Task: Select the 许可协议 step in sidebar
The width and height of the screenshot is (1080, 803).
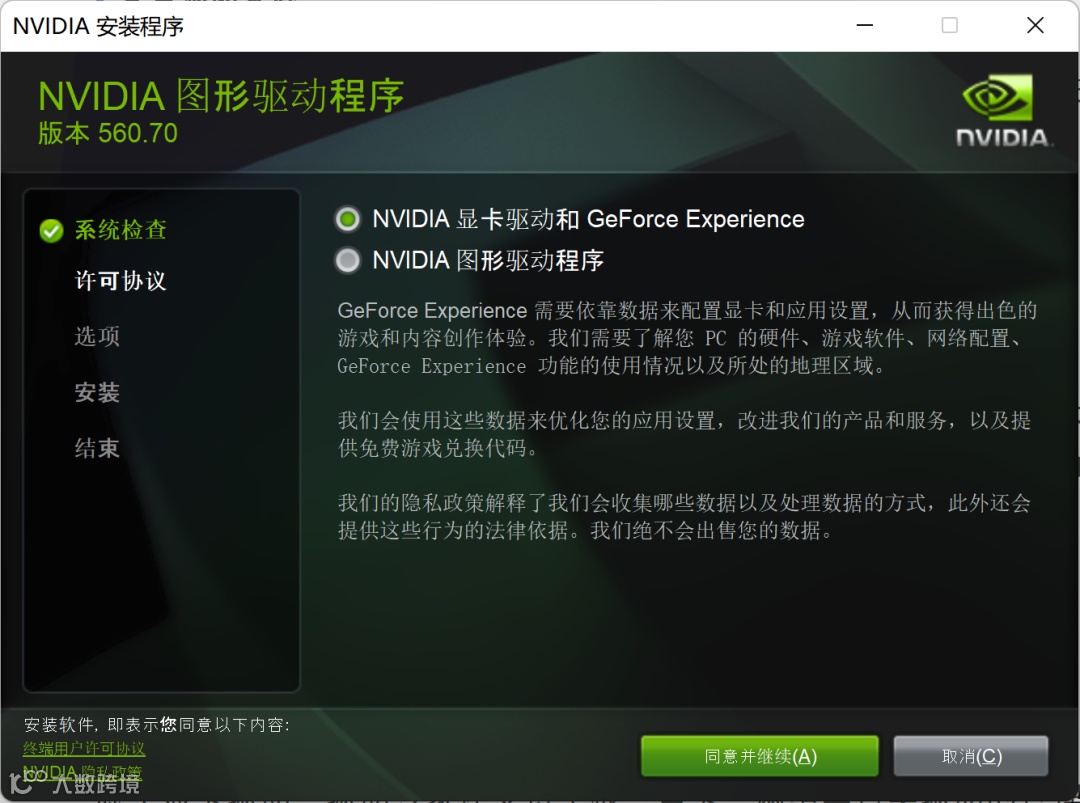Action: click(x=121, y=281)
